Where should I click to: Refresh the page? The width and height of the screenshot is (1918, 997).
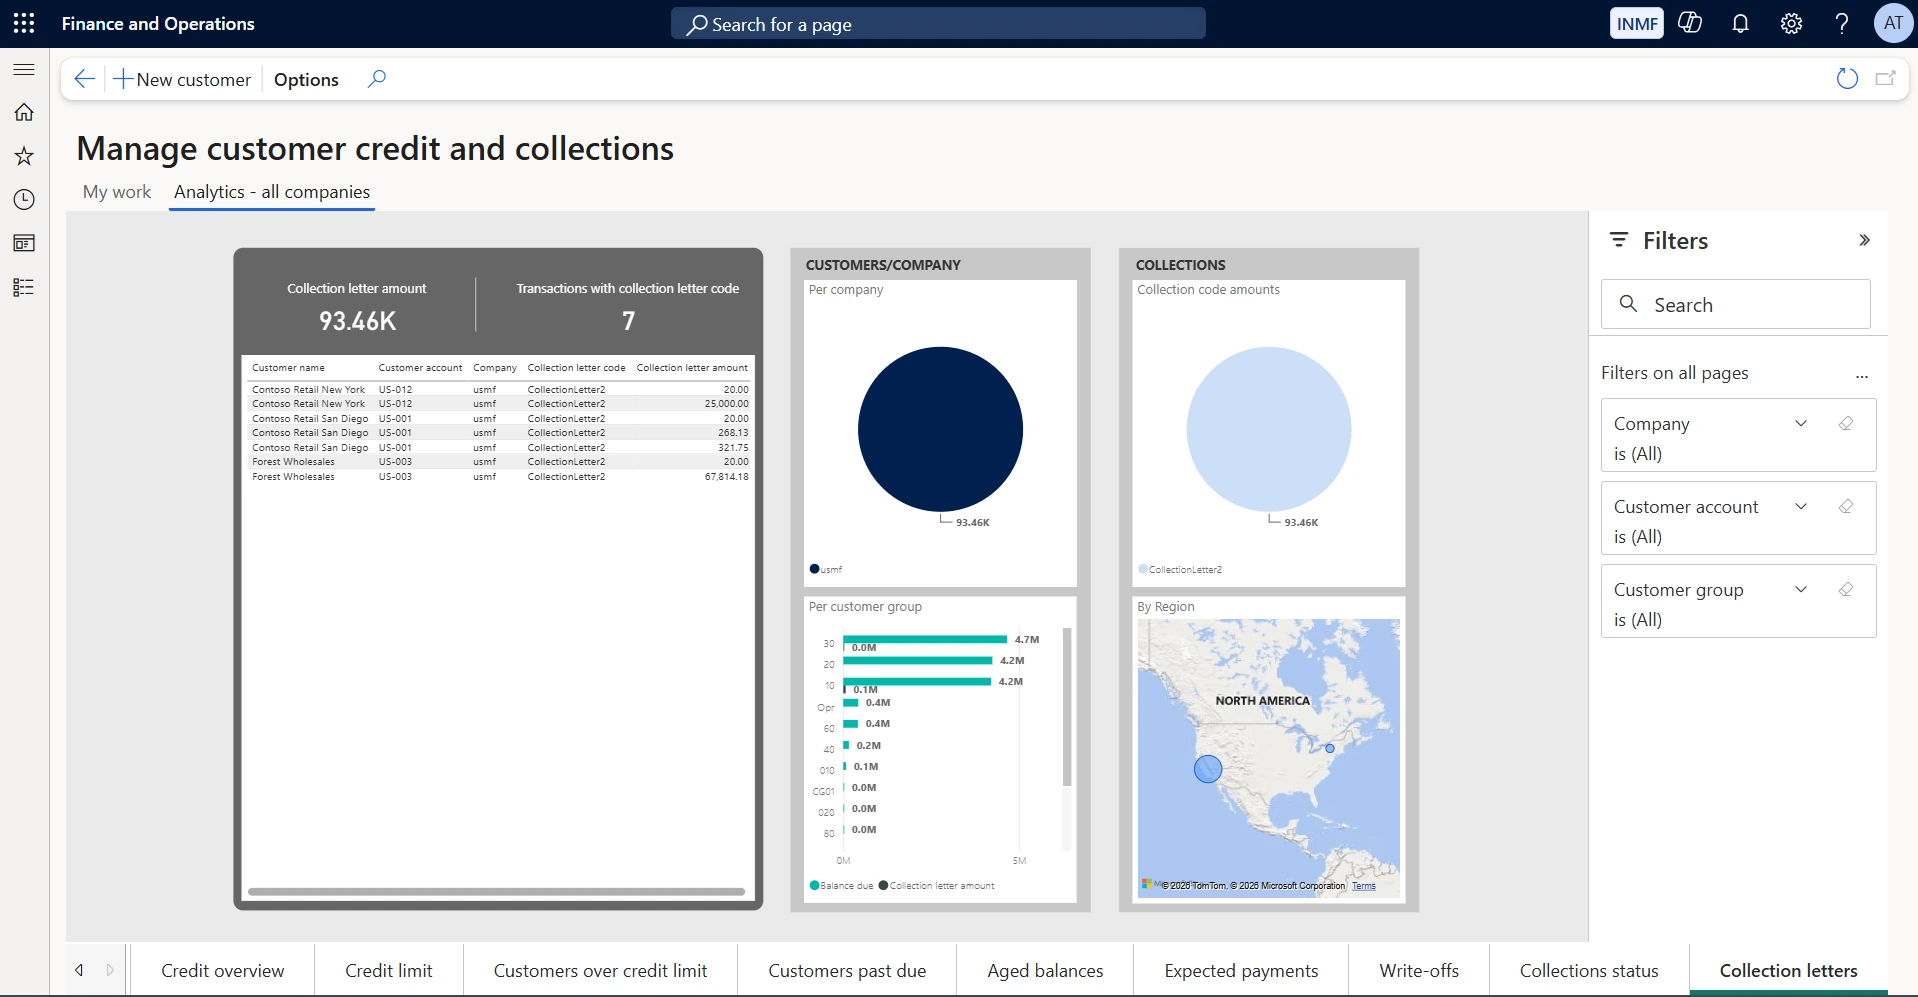[1847, 79]
